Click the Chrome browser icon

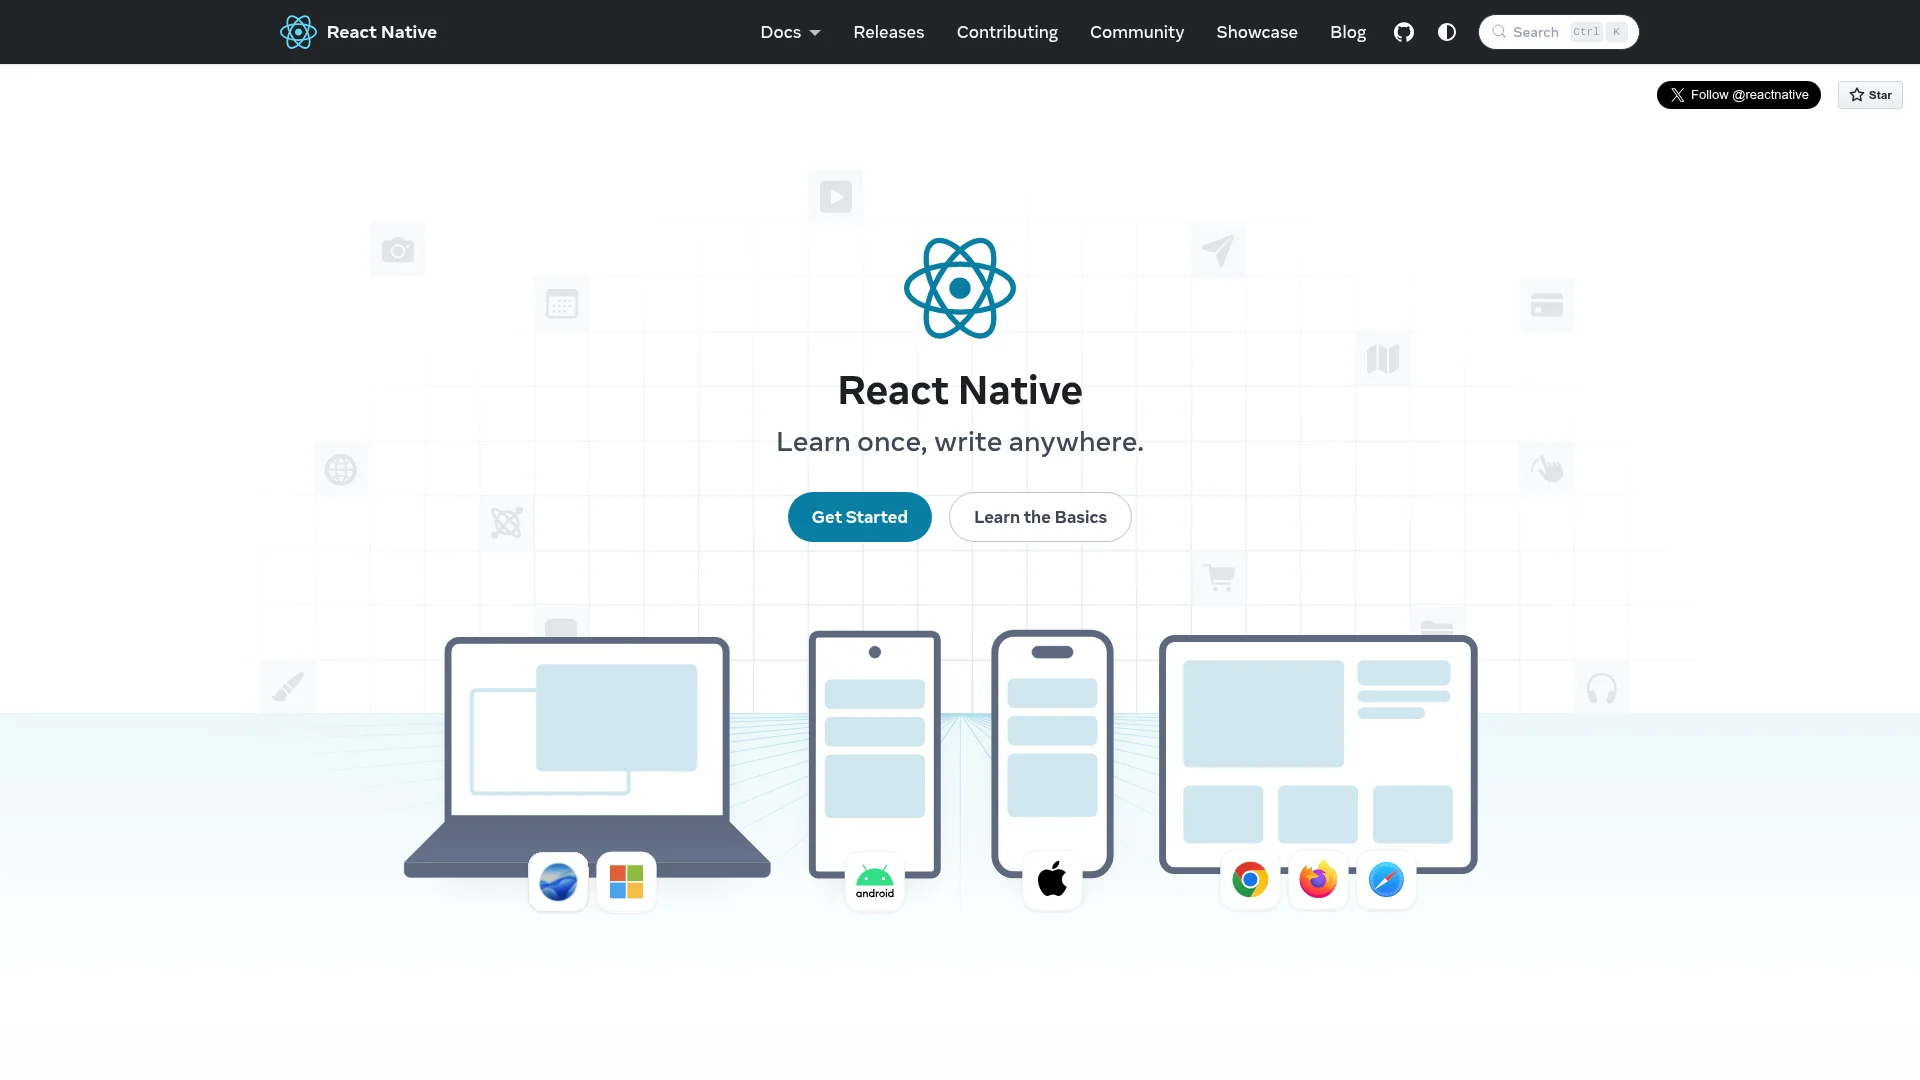click(1250, 880)
